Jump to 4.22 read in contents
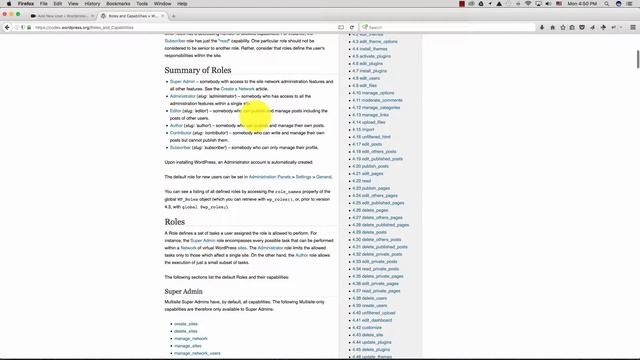The width and height of the screenshot is (640, 360). [x=362, y=181]
